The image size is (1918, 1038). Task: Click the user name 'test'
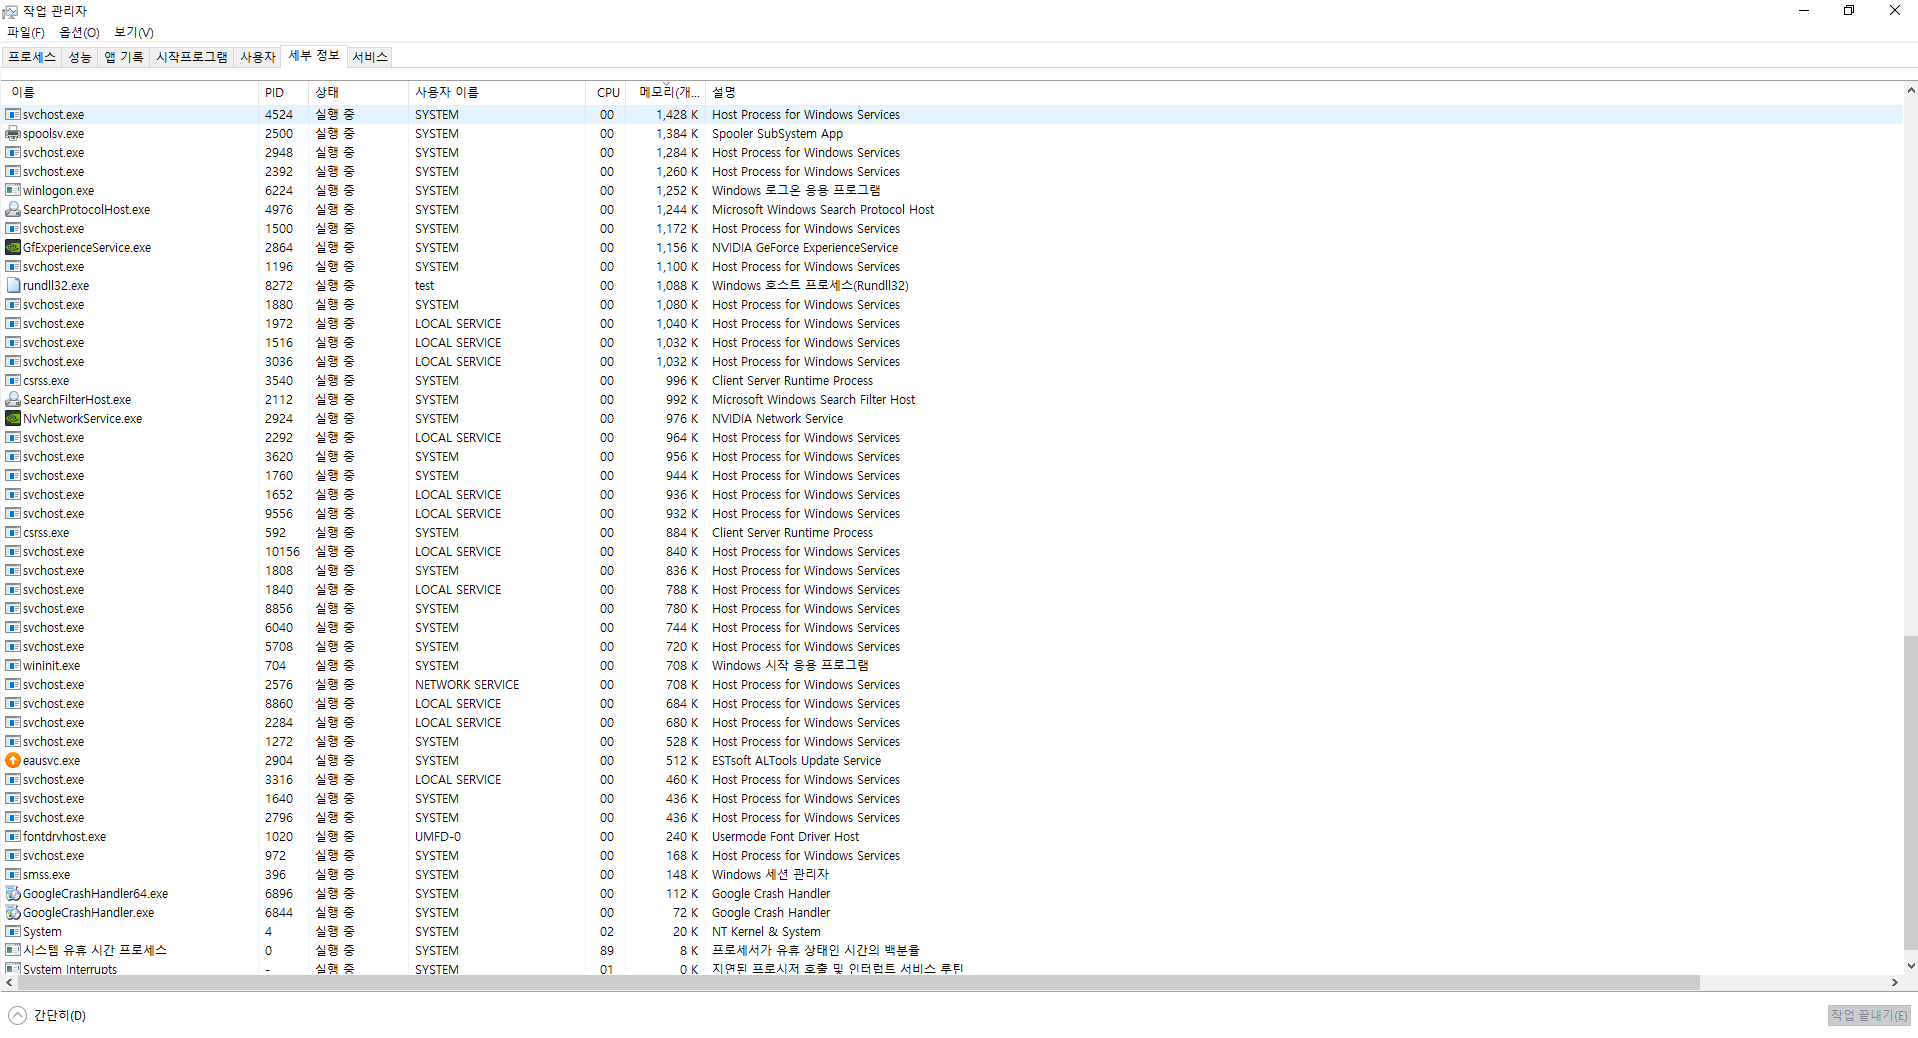click(425, 286)
